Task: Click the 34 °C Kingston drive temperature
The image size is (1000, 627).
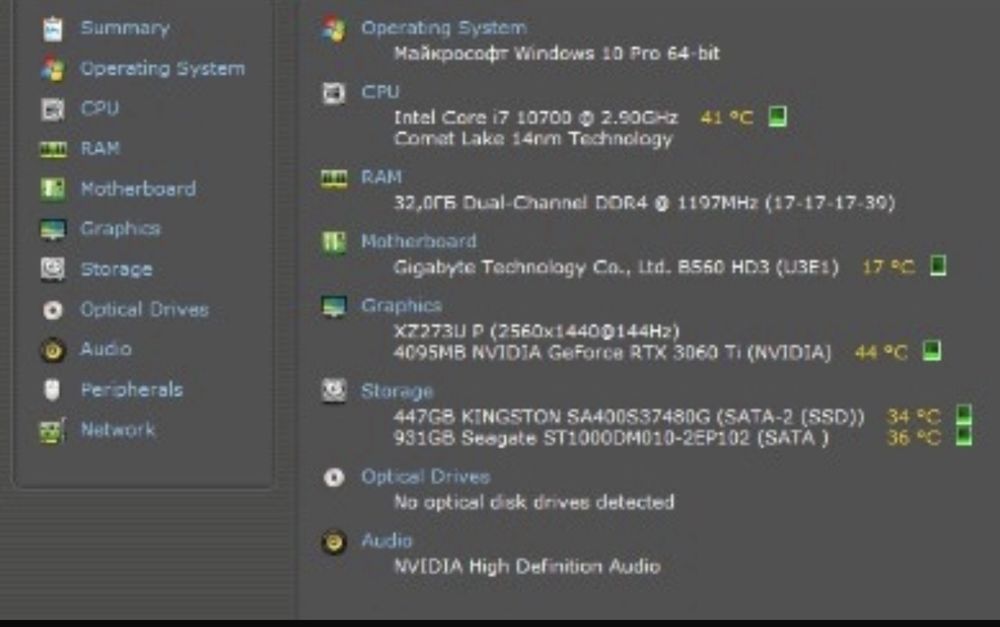Action: click(x=914, y=417)
